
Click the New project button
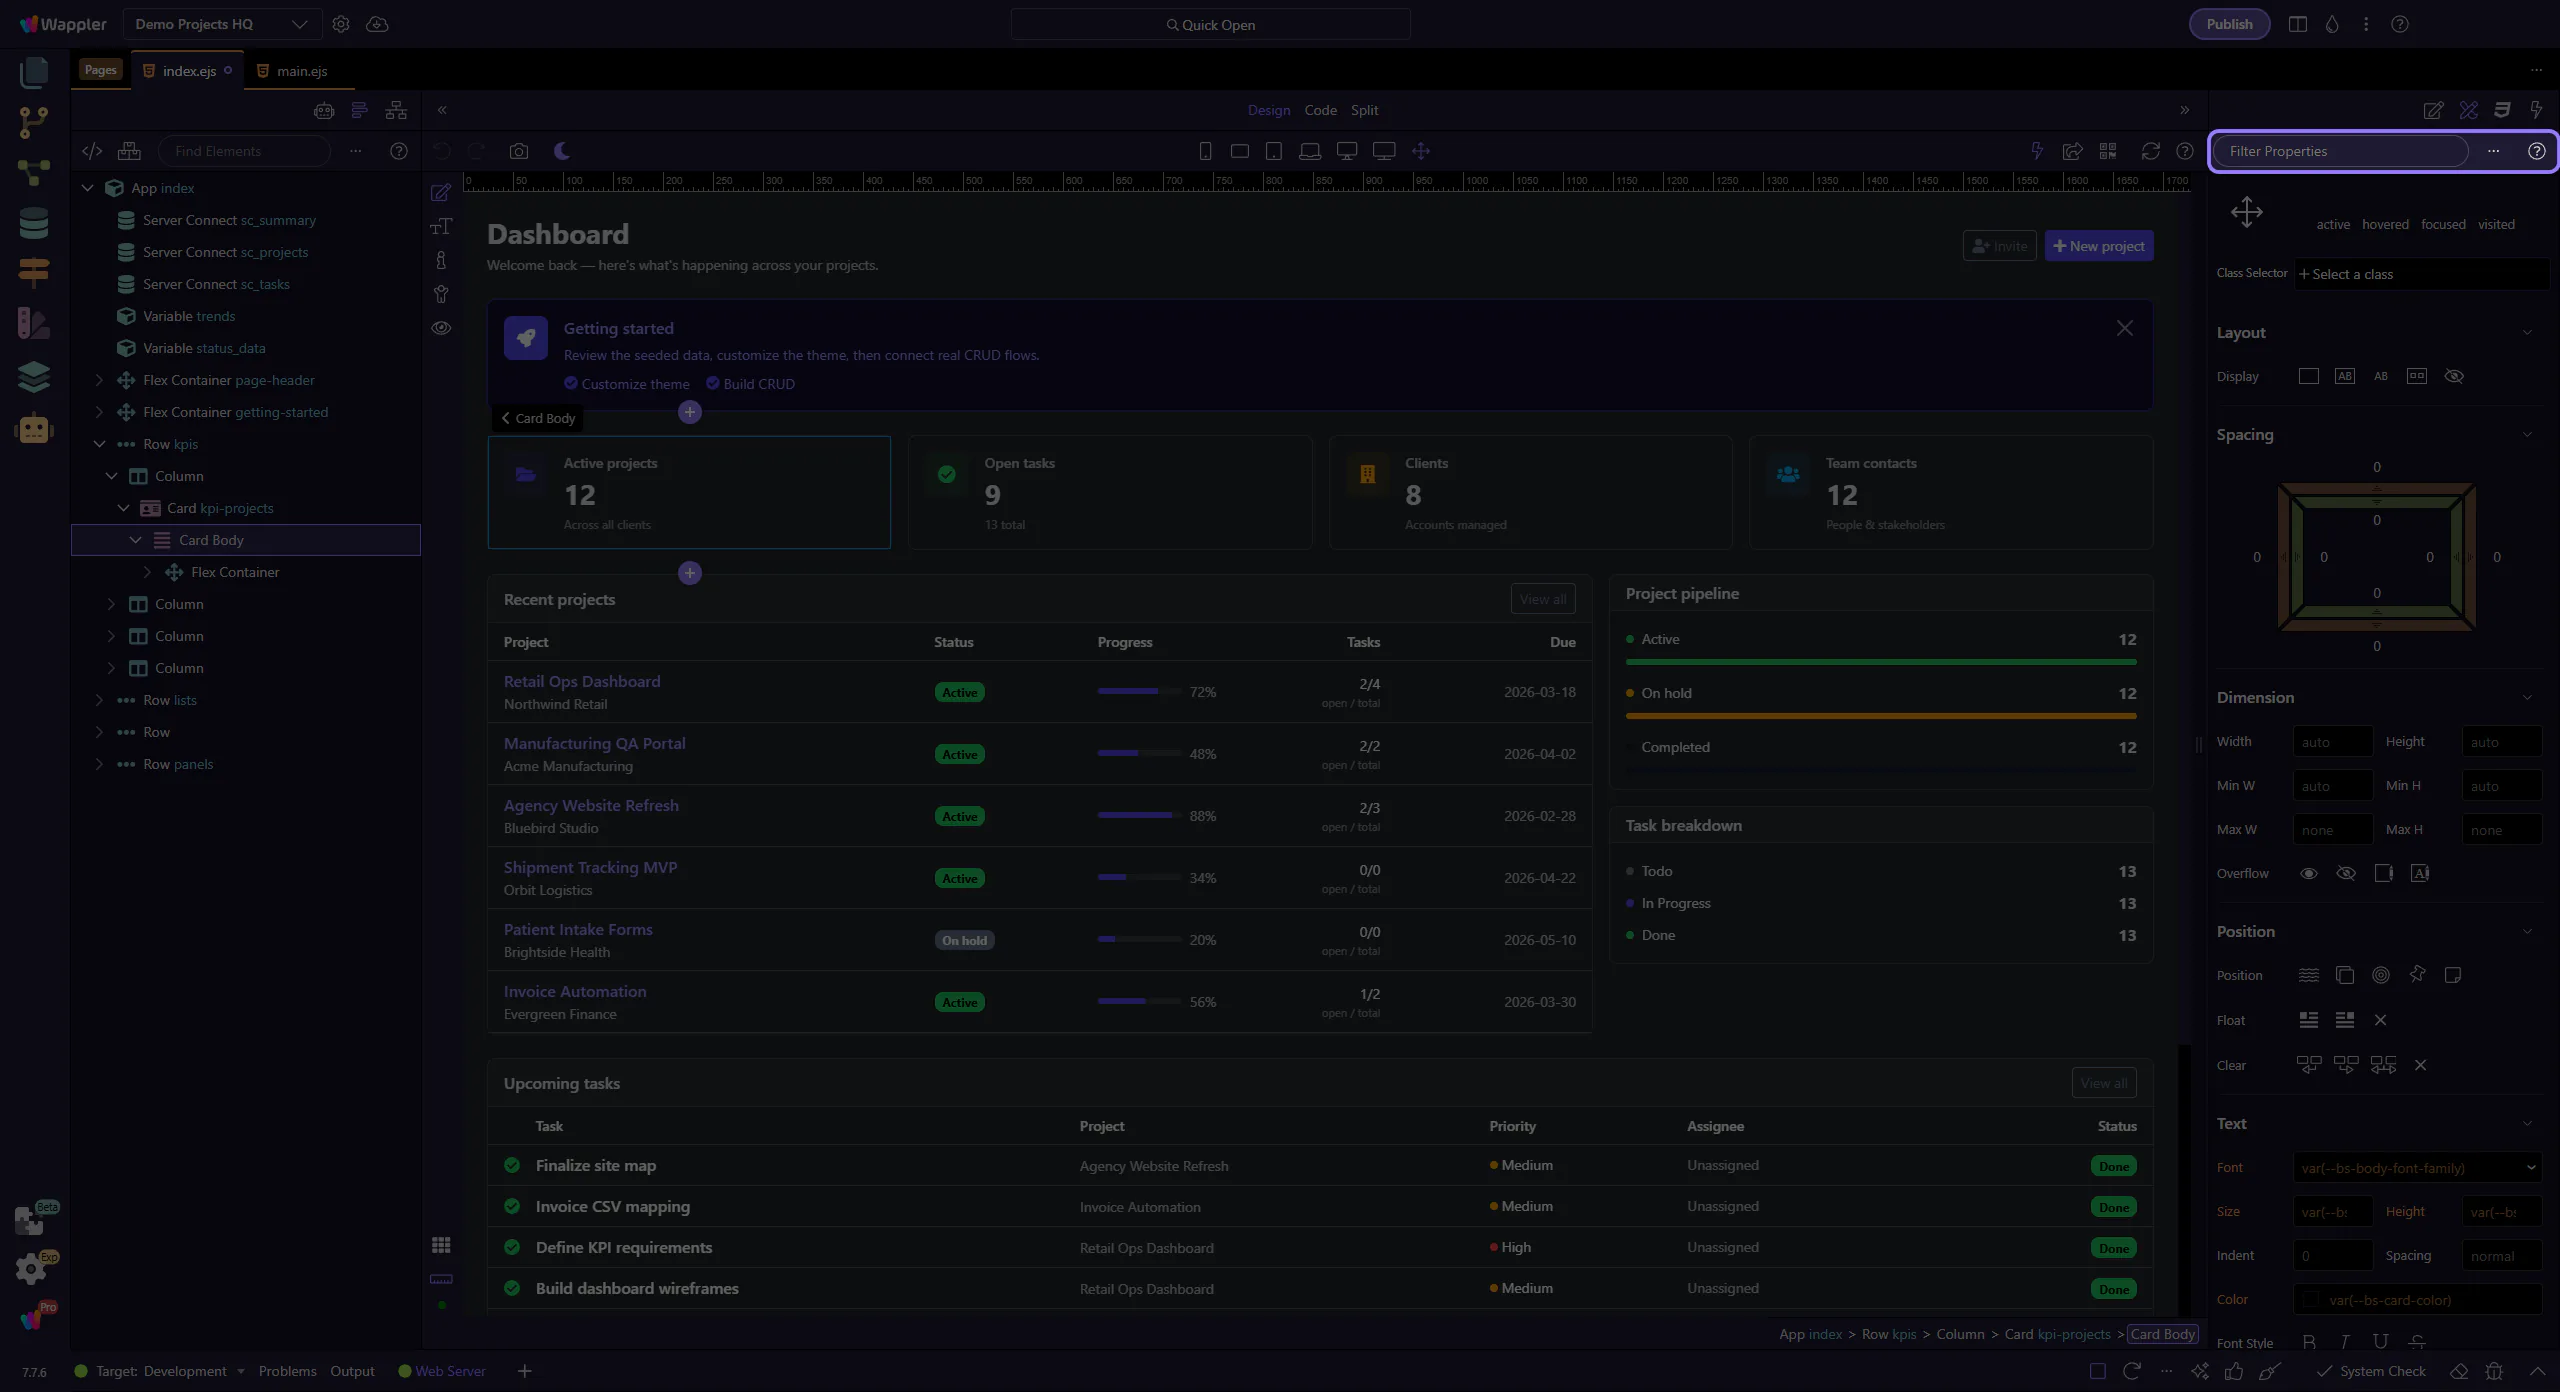[x=2098, y=246]
